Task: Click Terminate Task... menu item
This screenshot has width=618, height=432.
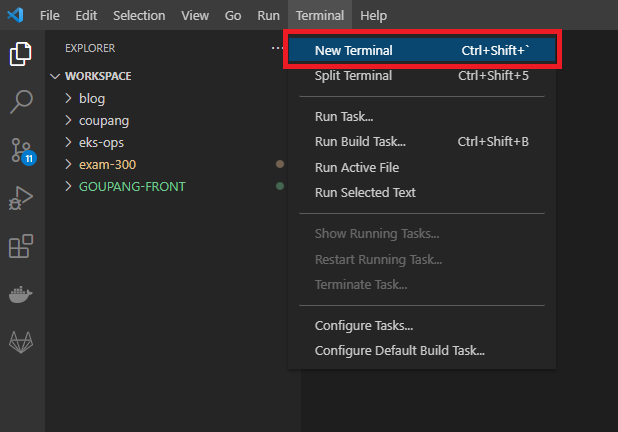Action: tap(422, 285)
